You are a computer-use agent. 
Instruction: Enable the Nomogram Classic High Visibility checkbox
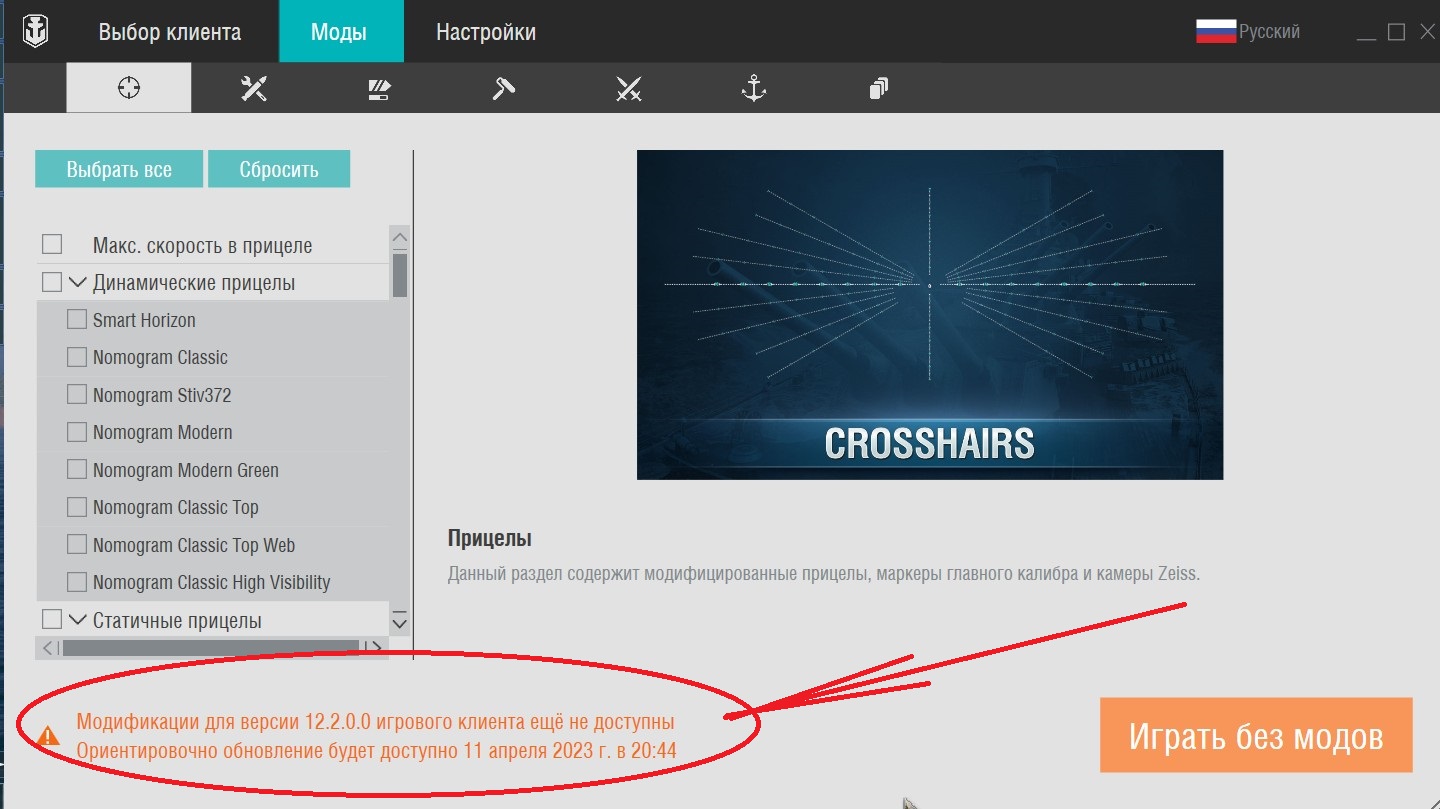[77, 582]
